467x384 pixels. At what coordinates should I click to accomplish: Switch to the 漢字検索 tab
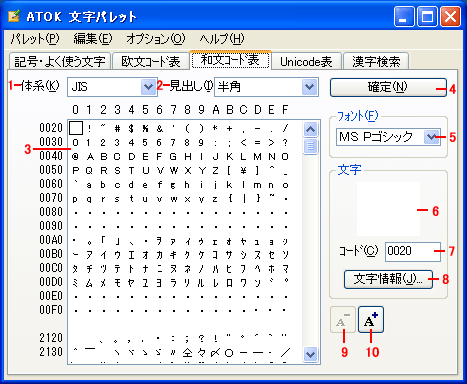[x=376, y=61]
